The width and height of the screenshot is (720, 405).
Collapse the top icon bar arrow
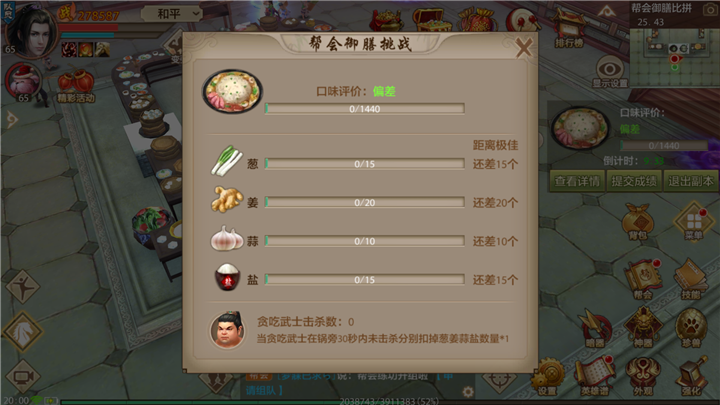pyautogui.click(x=607, y=11)
